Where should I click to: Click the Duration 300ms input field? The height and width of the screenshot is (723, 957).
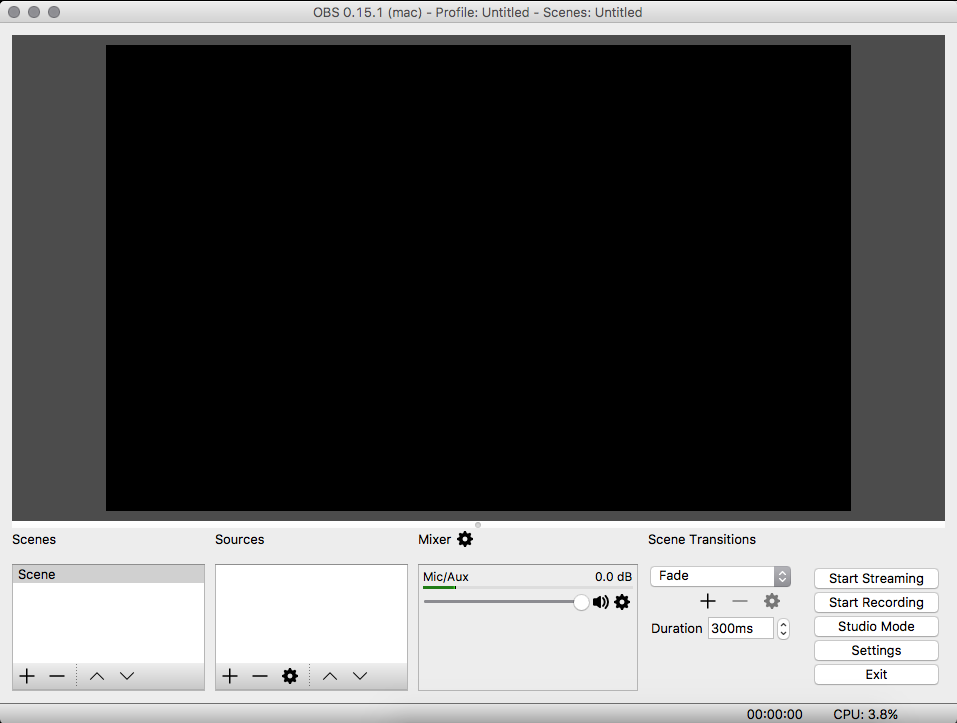point(741,628)
